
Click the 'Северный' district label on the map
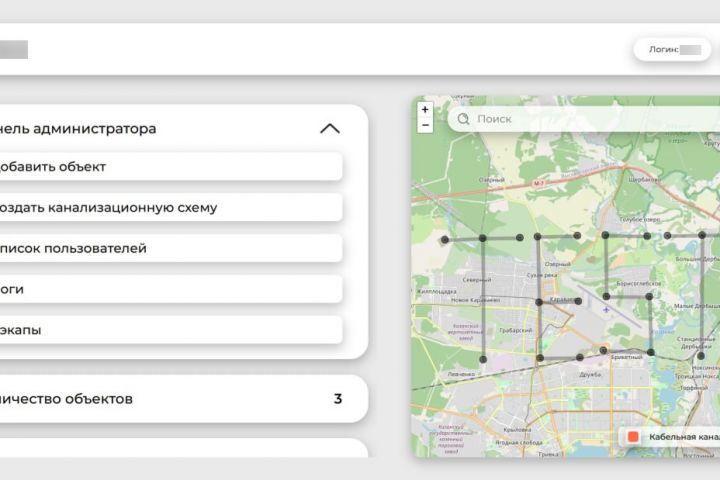477,280
